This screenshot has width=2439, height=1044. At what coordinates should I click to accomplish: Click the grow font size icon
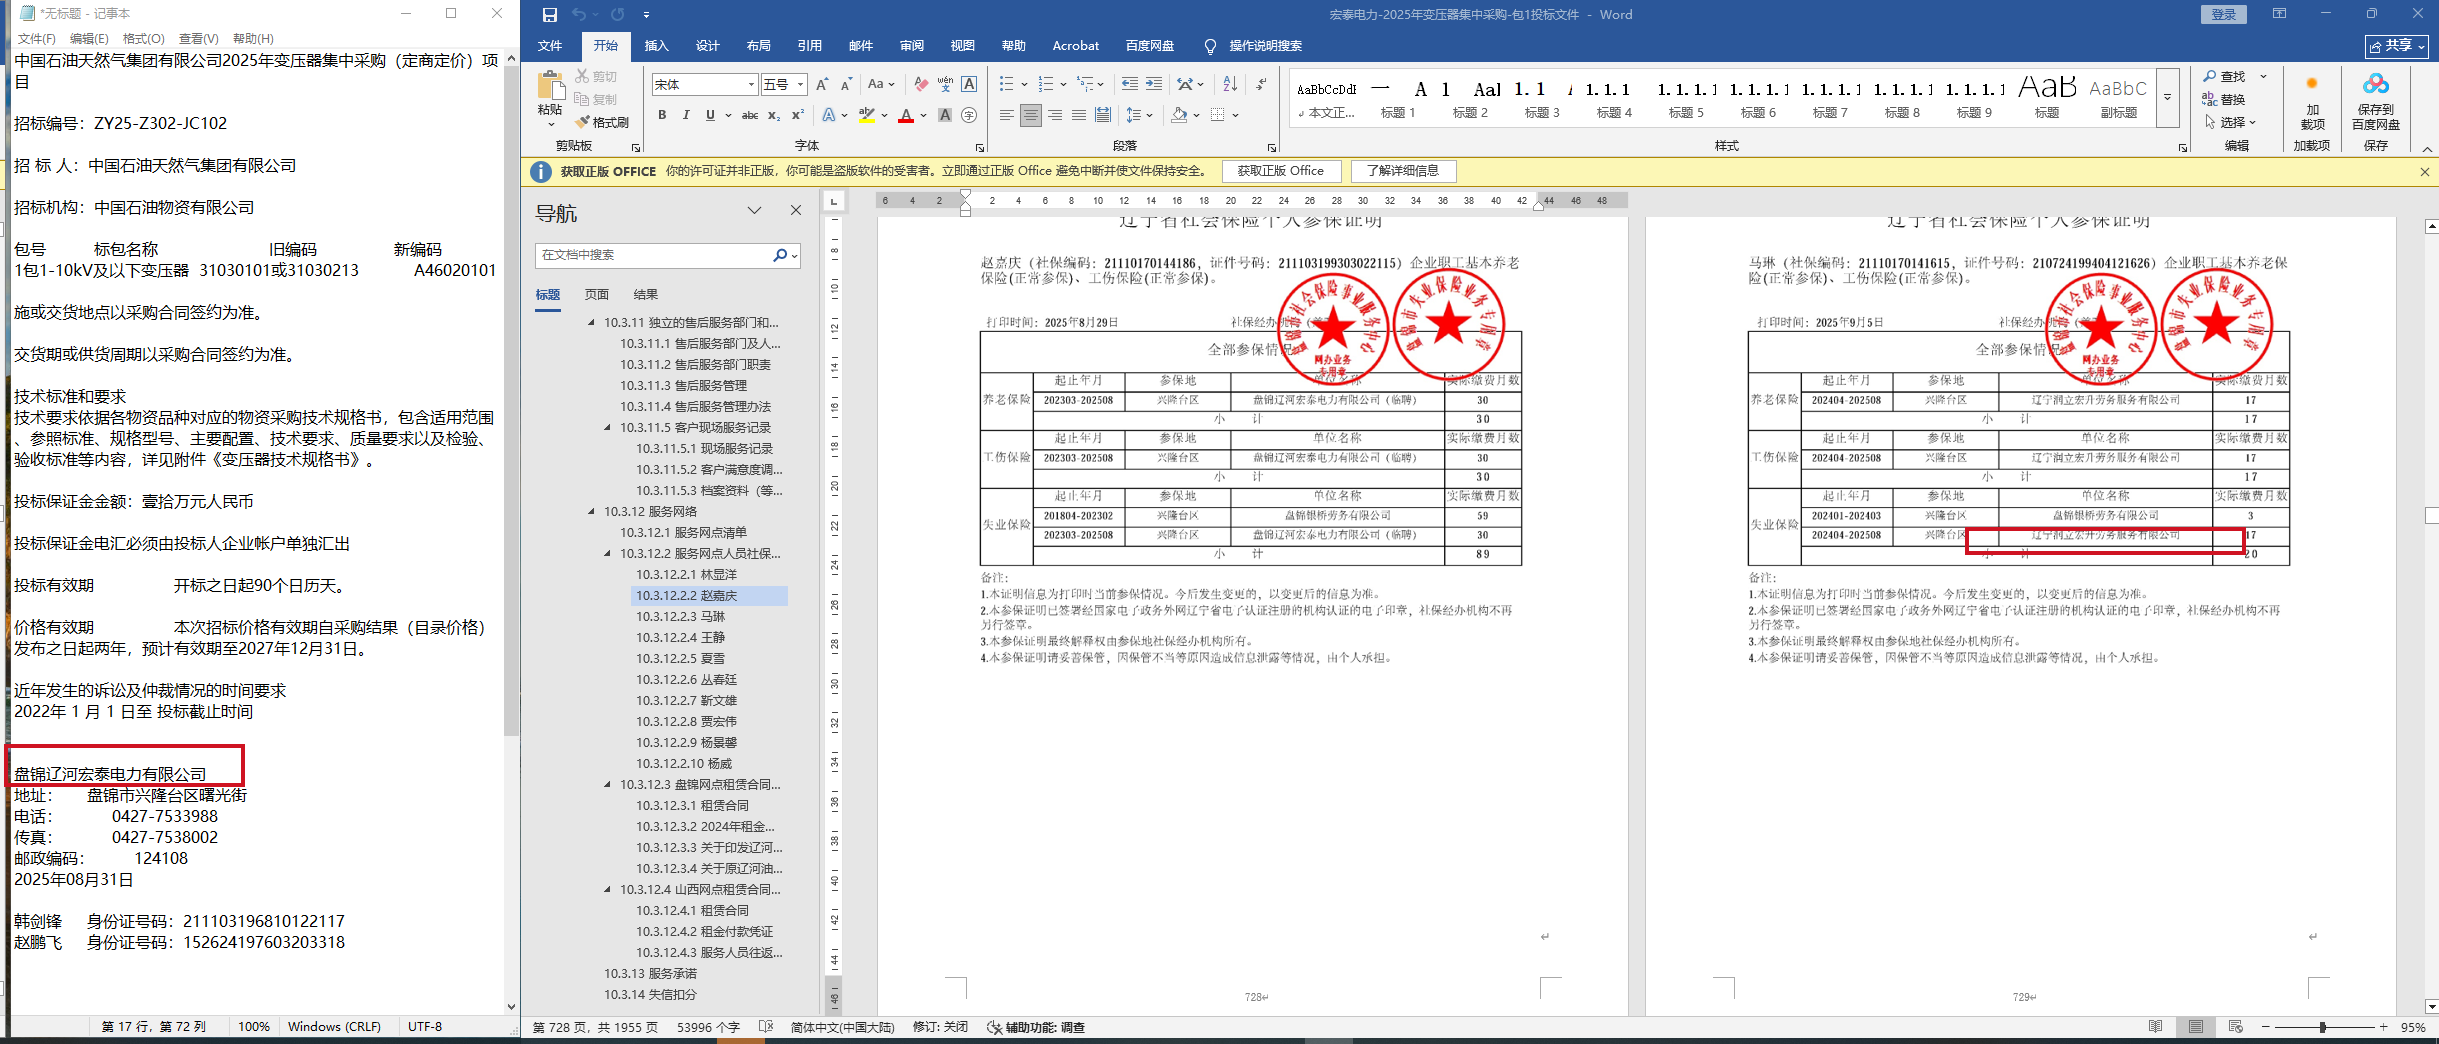[x=822, y=84]
